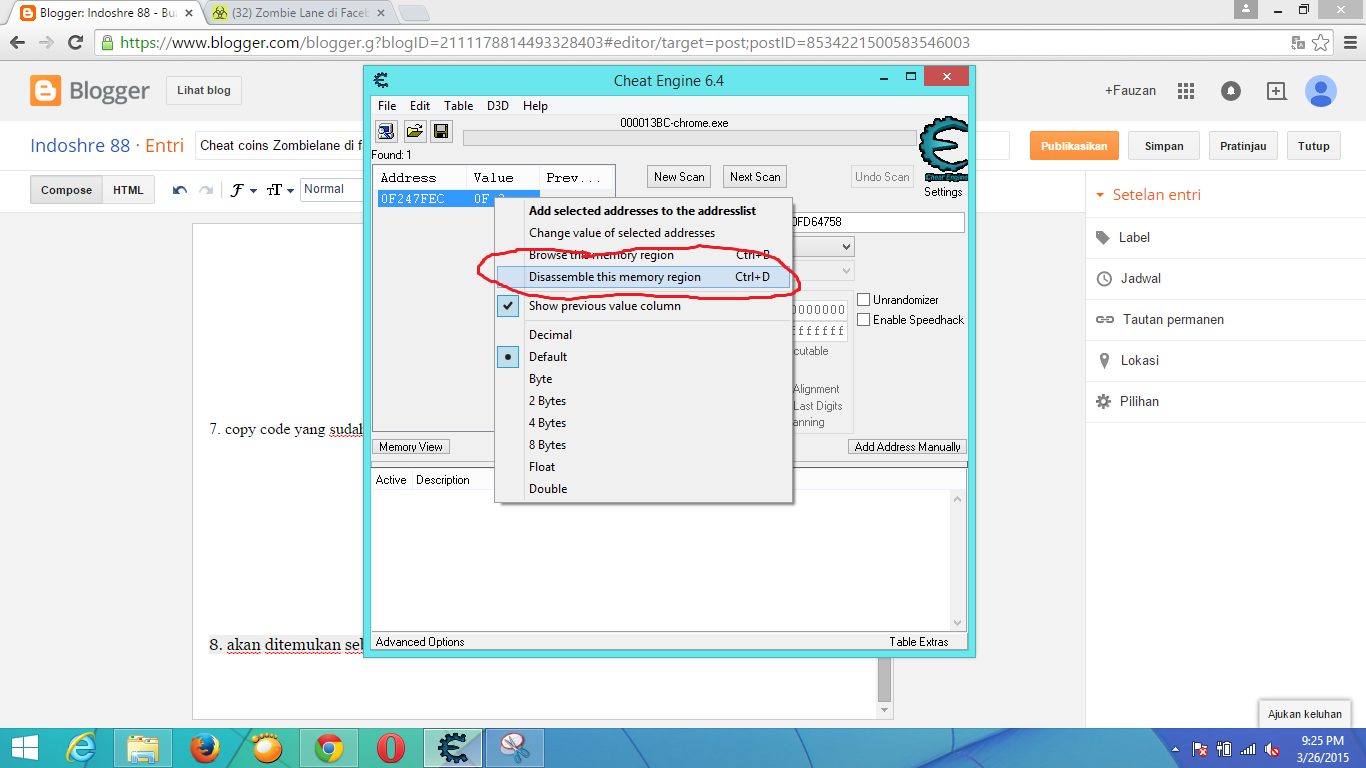Viewport: 1366px width, 768px height.
Task: Click the Publikasikan button
Action: 1074,146
